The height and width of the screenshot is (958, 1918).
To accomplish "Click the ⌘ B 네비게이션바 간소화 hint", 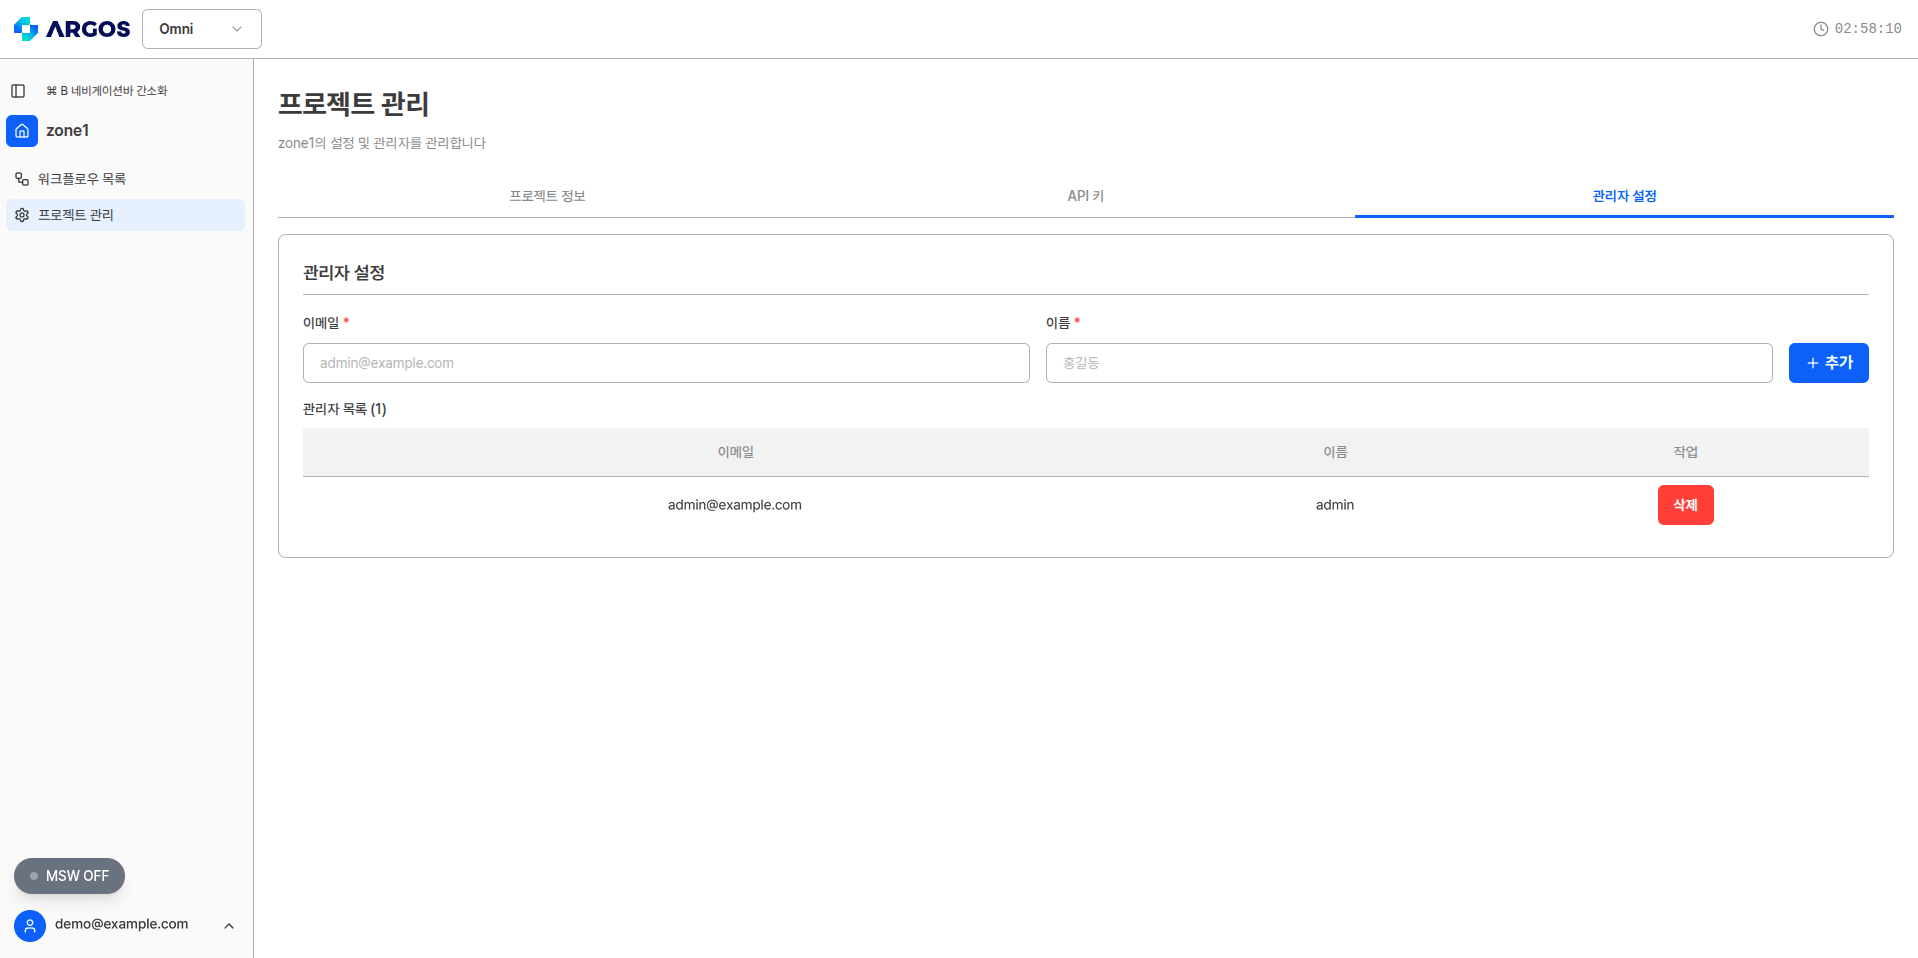I will 107,91.
